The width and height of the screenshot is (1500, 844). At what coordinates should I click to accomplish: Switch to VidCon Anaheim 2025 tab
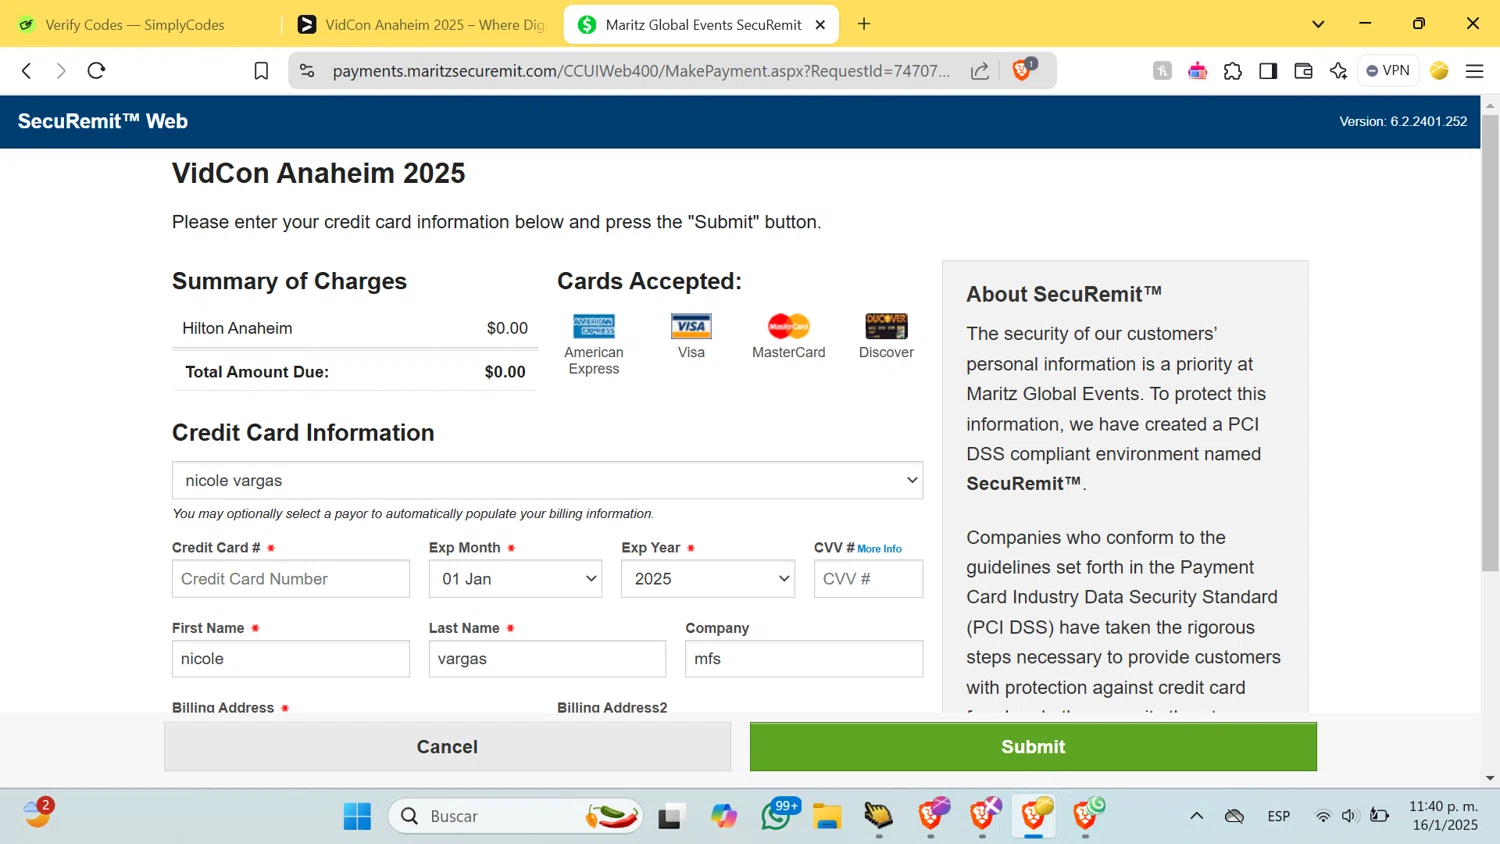click(420, 25)
